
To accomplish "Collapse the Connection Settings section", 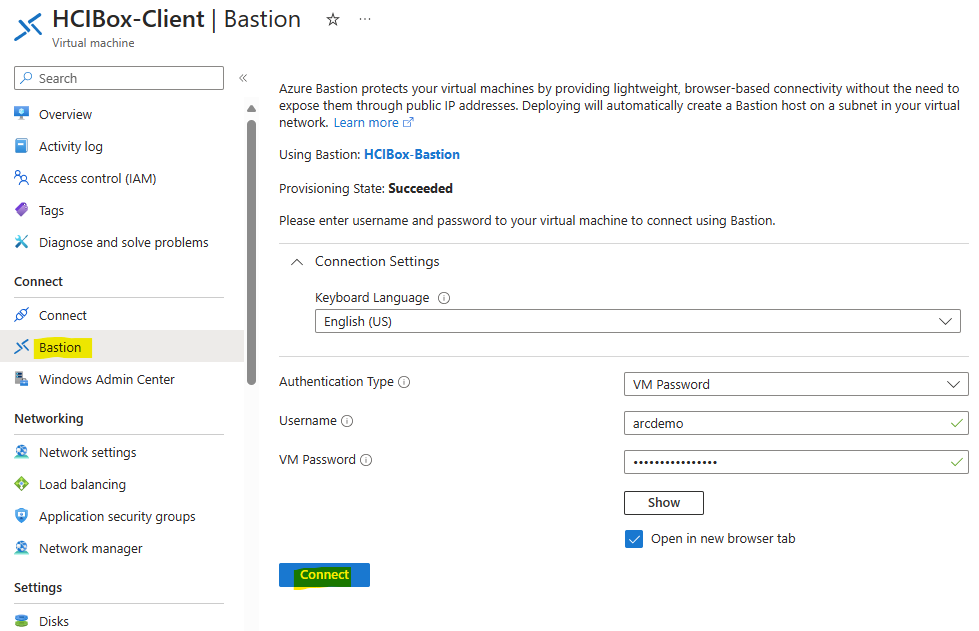I will (x=297, y=262).
